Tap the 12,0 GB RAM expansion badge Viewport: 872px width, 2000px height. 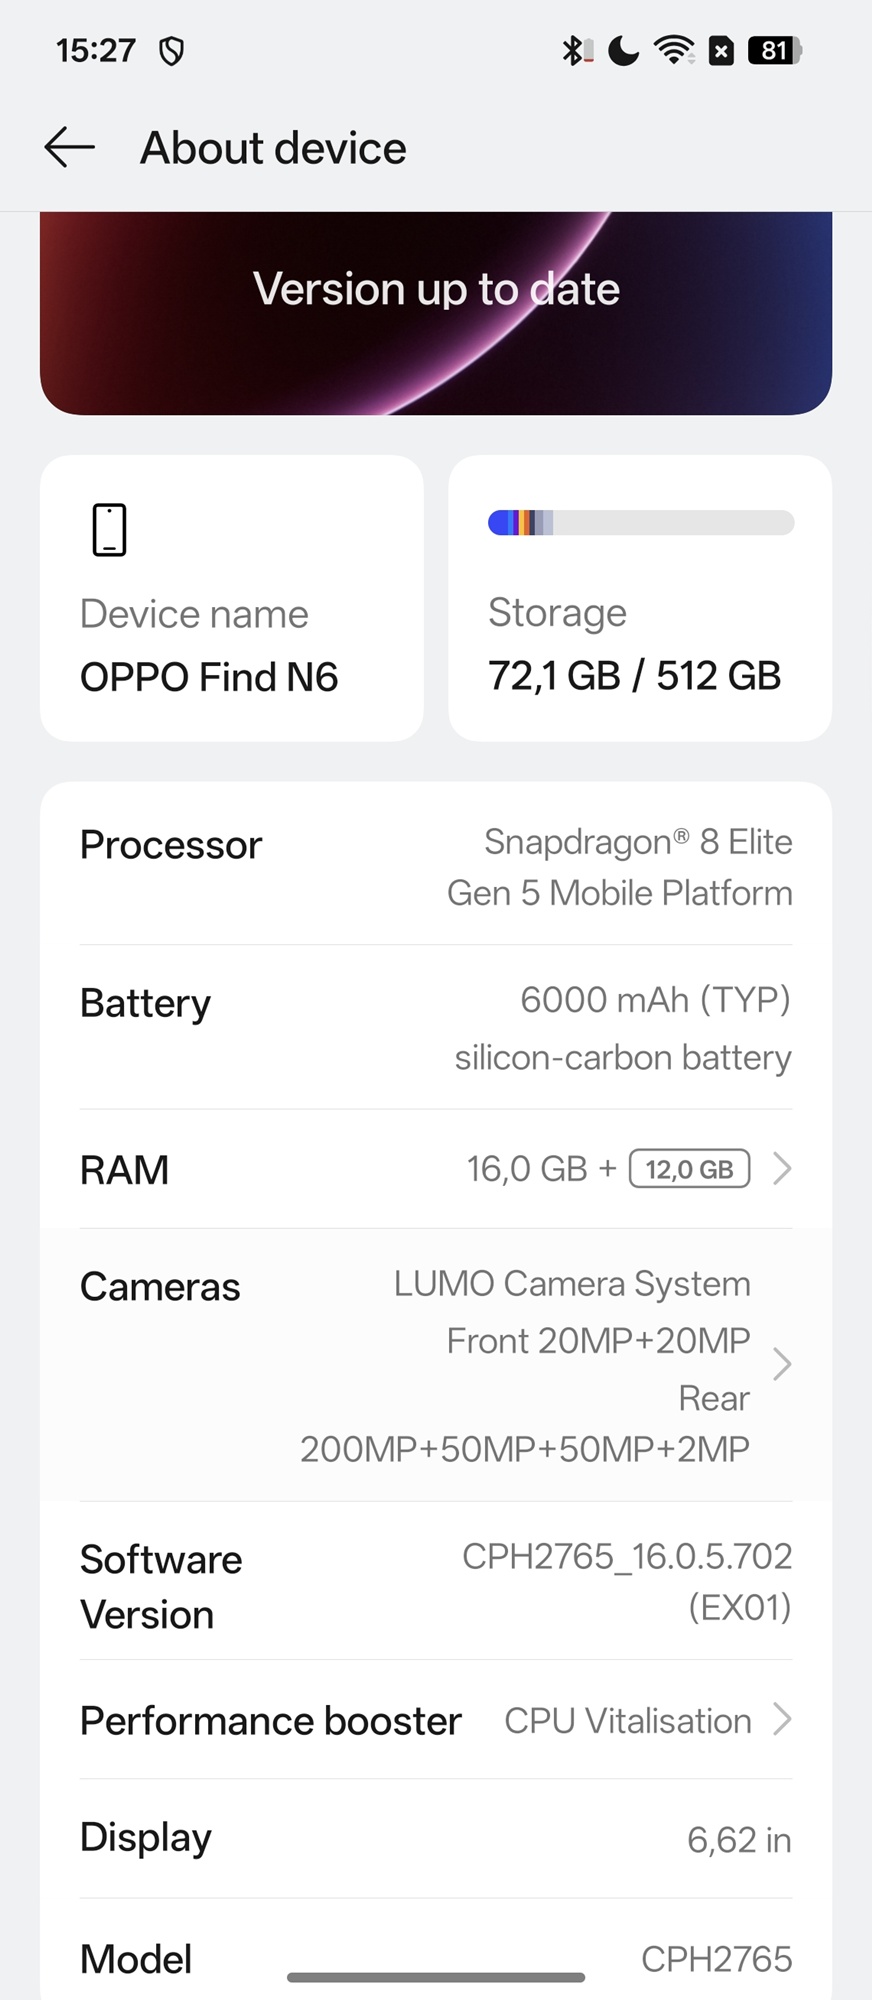pos(689,1168)
